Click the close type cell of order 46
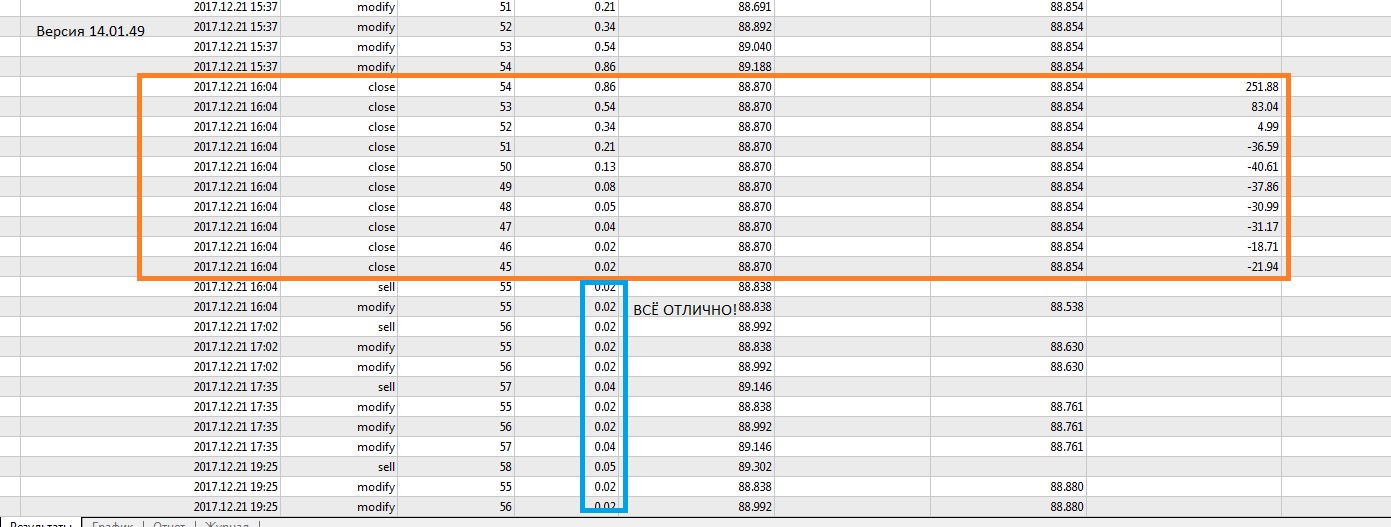1391x527 pixels. 382,247
